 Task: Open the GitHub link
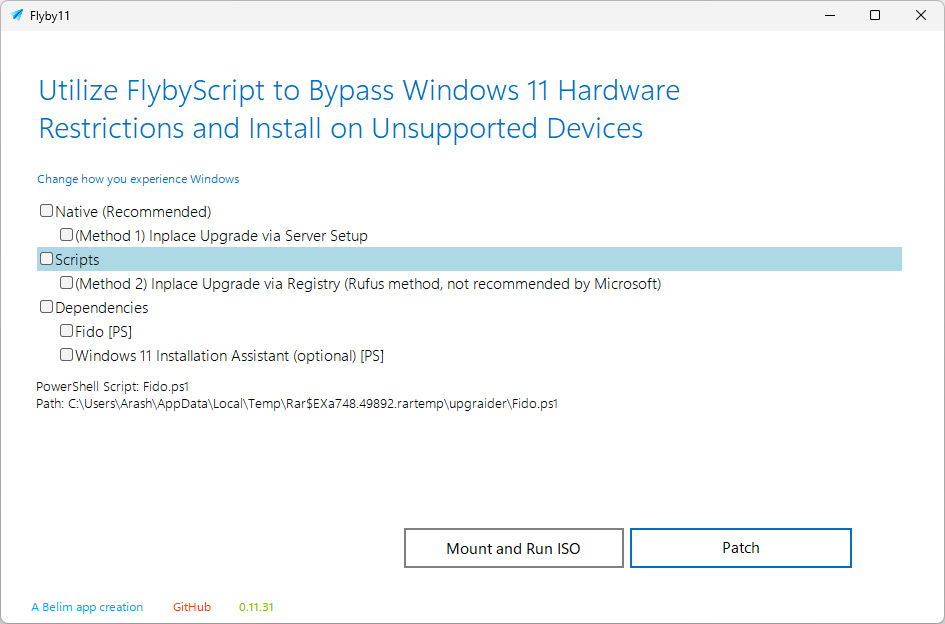coord(192,607)
